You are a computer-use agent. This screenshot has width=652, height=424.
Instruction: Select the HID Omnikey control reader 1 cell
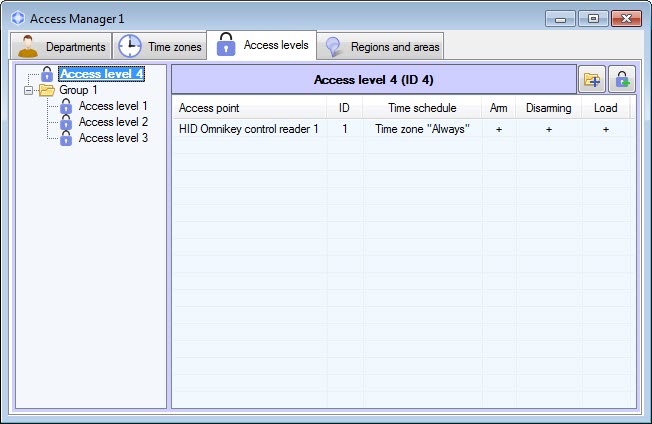pyautogui.click(x=249, y=129)
